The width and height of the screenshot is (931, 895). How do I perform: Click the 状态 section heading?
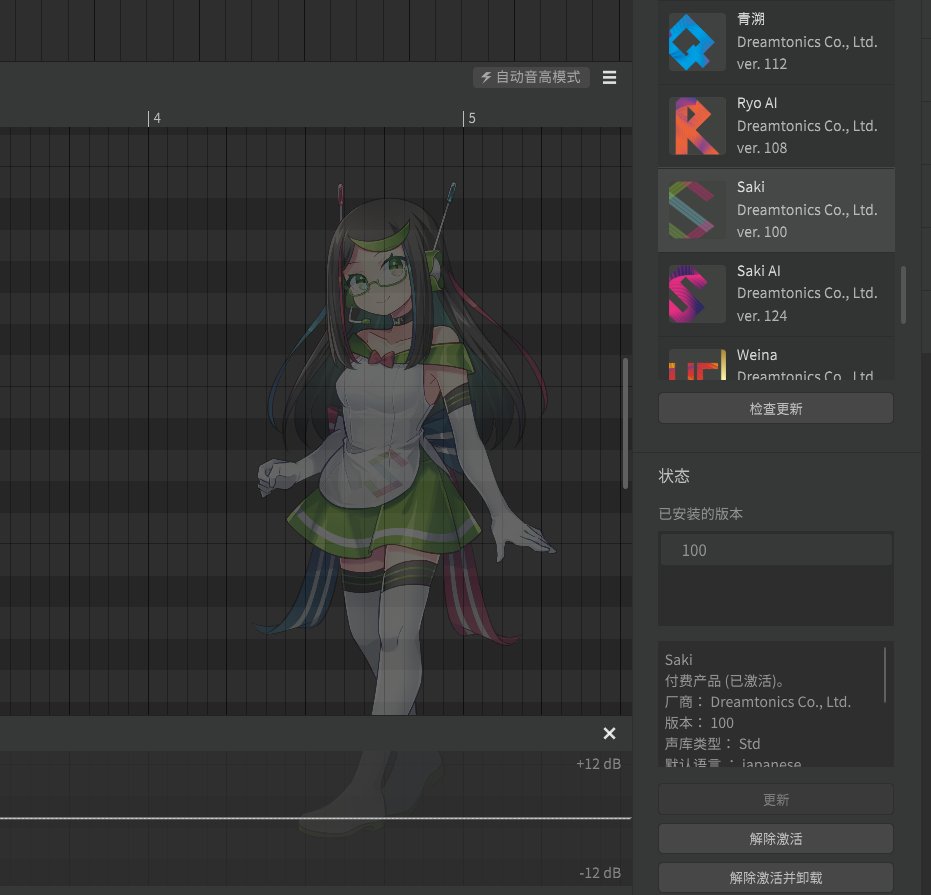(674, 476)
